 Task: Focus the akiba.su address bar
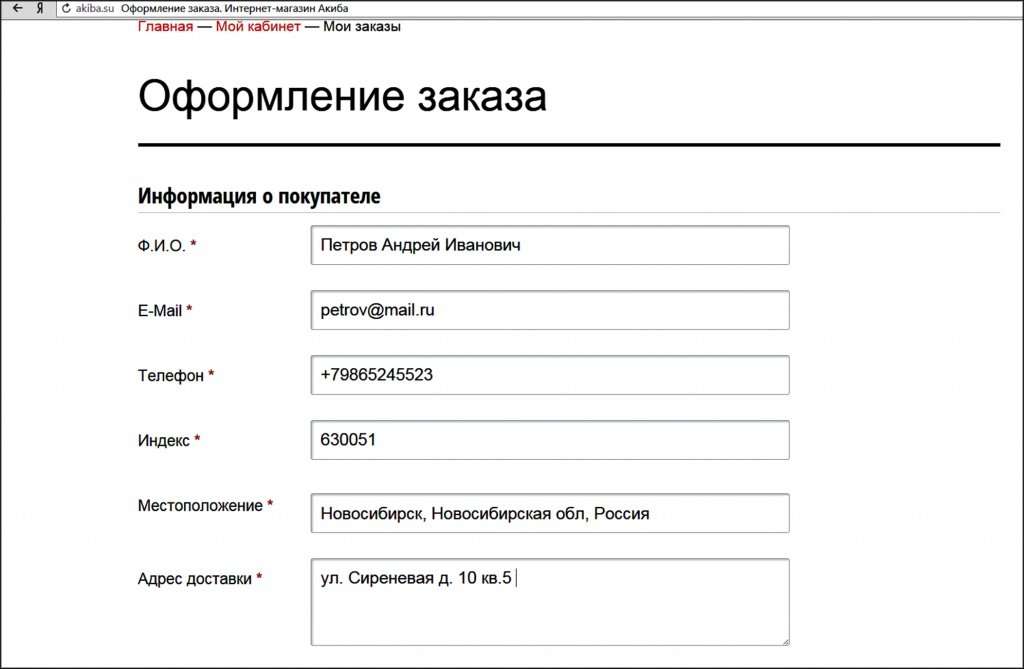542,8
